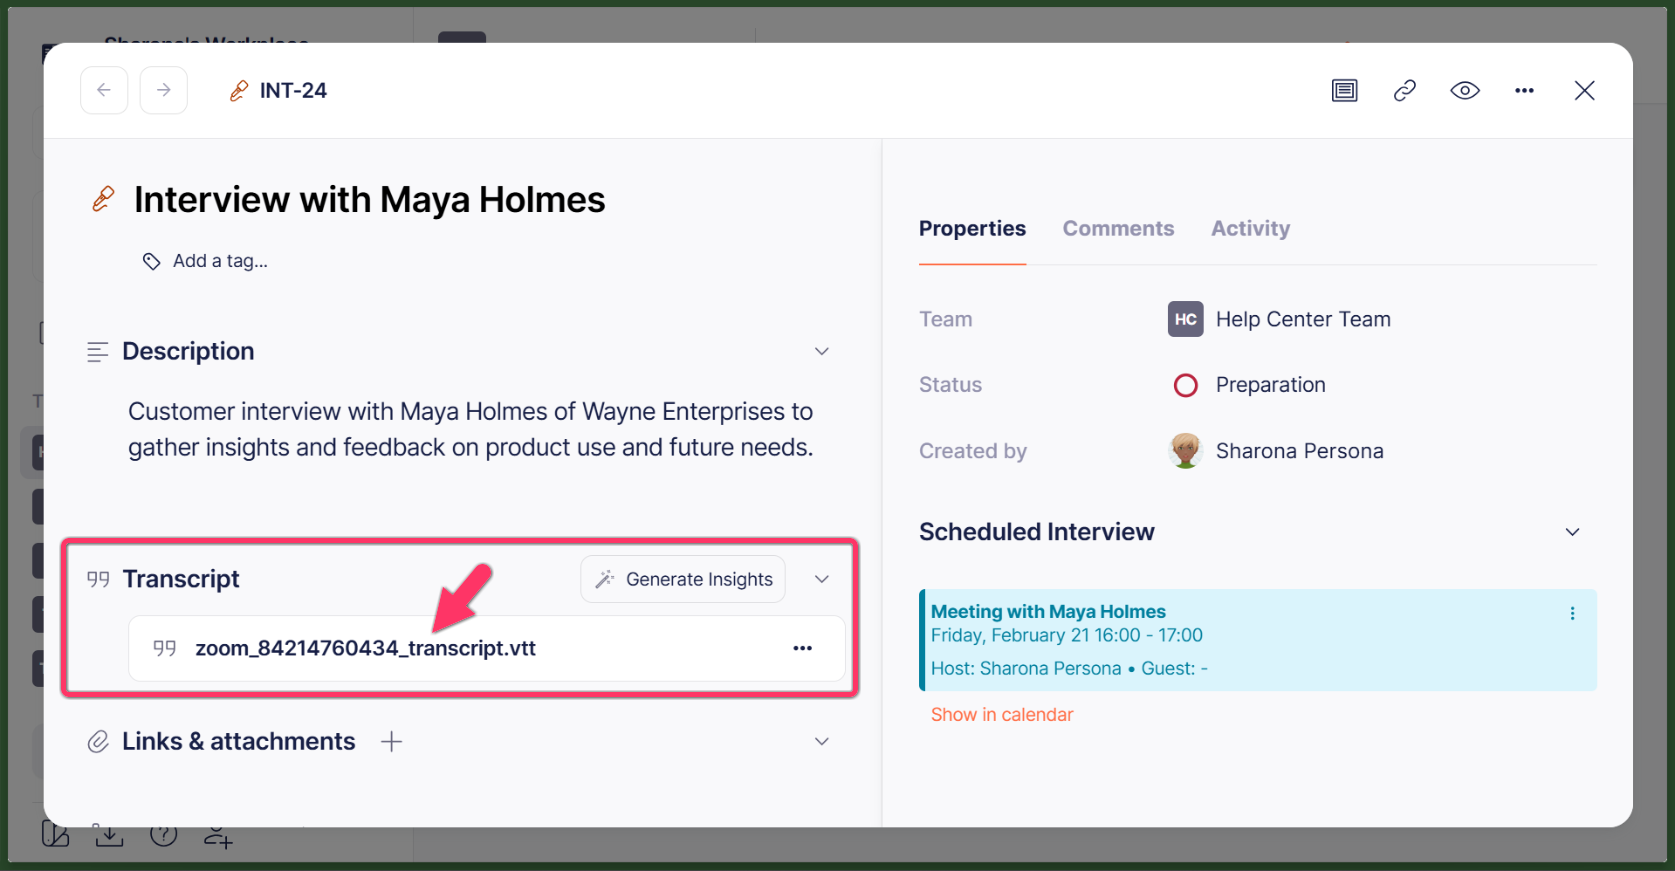Collapse the Description section
The image size is (1675, 871).
[822, 351]
